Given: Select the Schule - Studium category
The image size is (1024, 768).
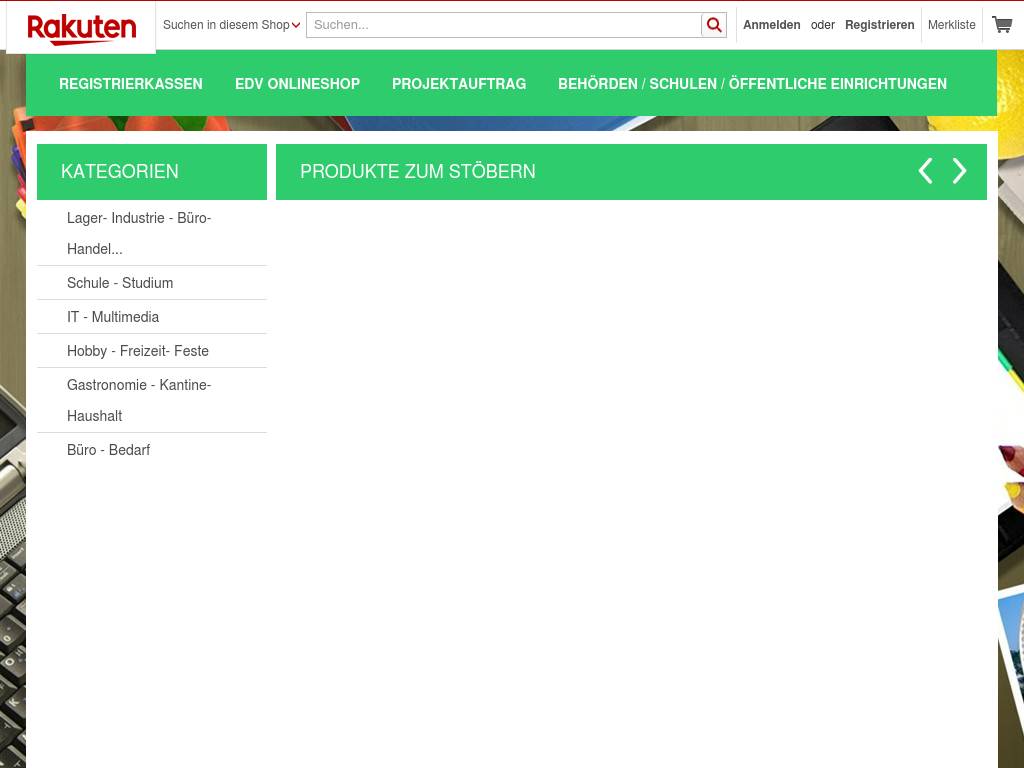Looking at the screenshot, I should click(120, 283).
